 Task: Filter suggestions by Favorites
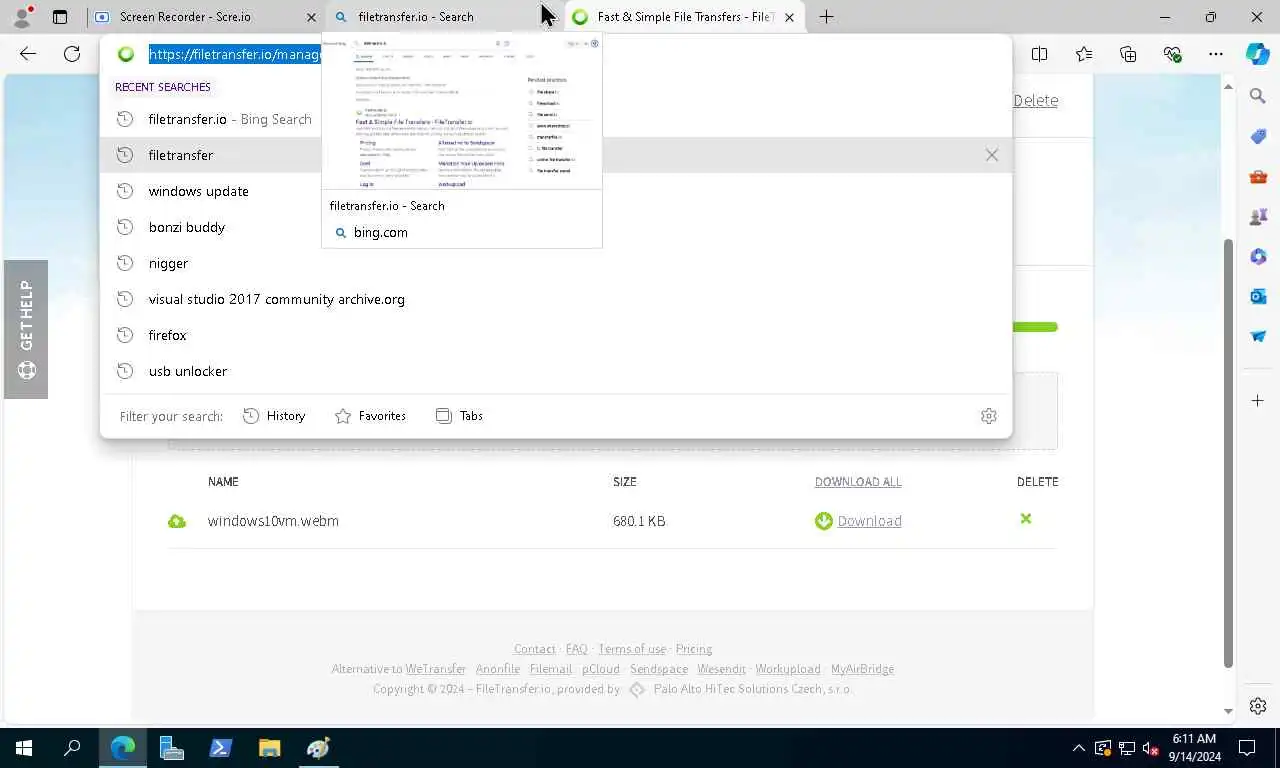(370, 416)
